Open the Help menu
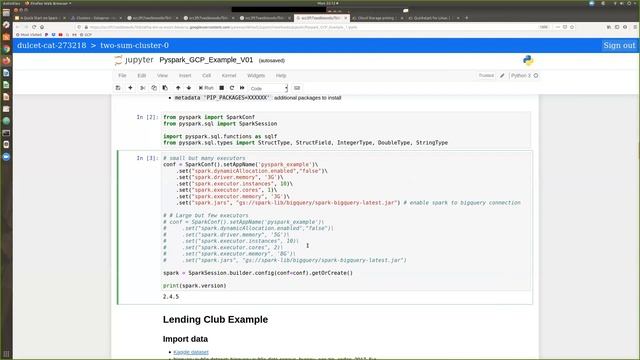Screen dimensions: 640x360 pyautogui.click(x=281, y=76)
